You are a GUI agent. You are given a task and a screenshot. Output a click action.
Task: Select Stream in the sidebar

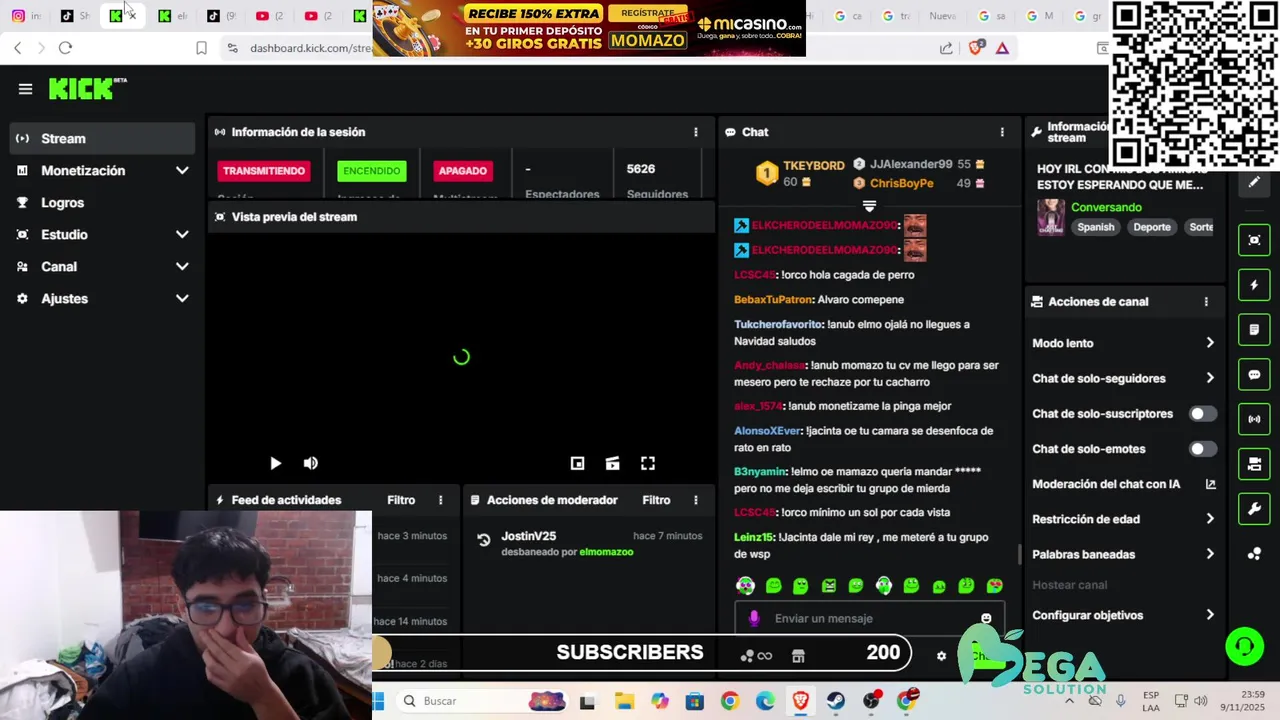click(x=102, y=139)
